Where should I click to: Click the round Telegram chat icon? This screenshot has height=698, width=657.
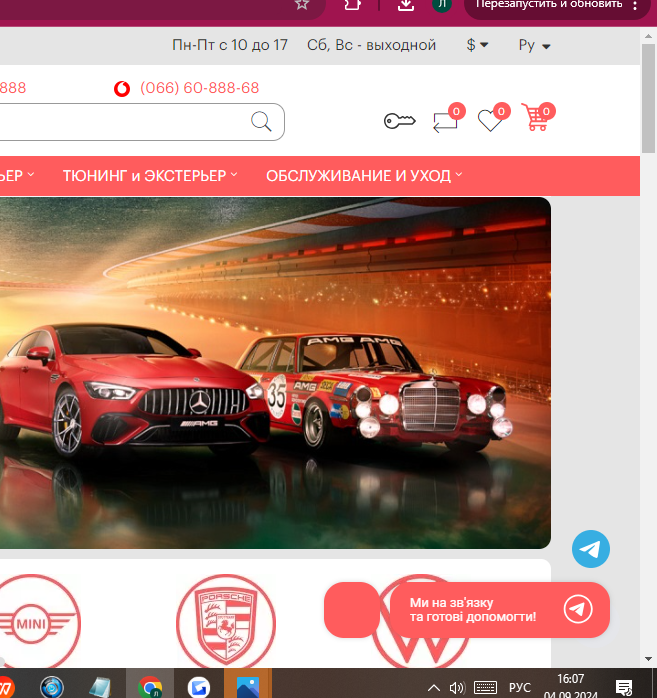(591, 549)
